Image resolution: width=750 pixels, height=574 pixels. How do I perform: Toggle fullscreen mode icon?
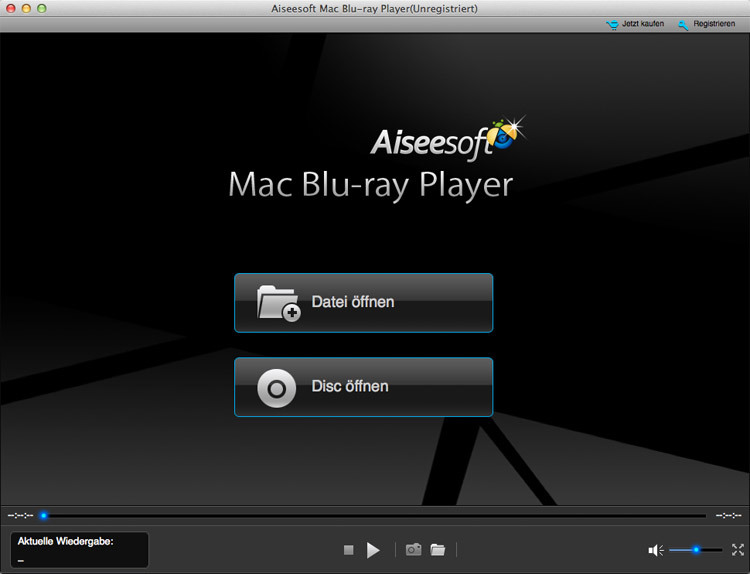[x=738, y=550]
